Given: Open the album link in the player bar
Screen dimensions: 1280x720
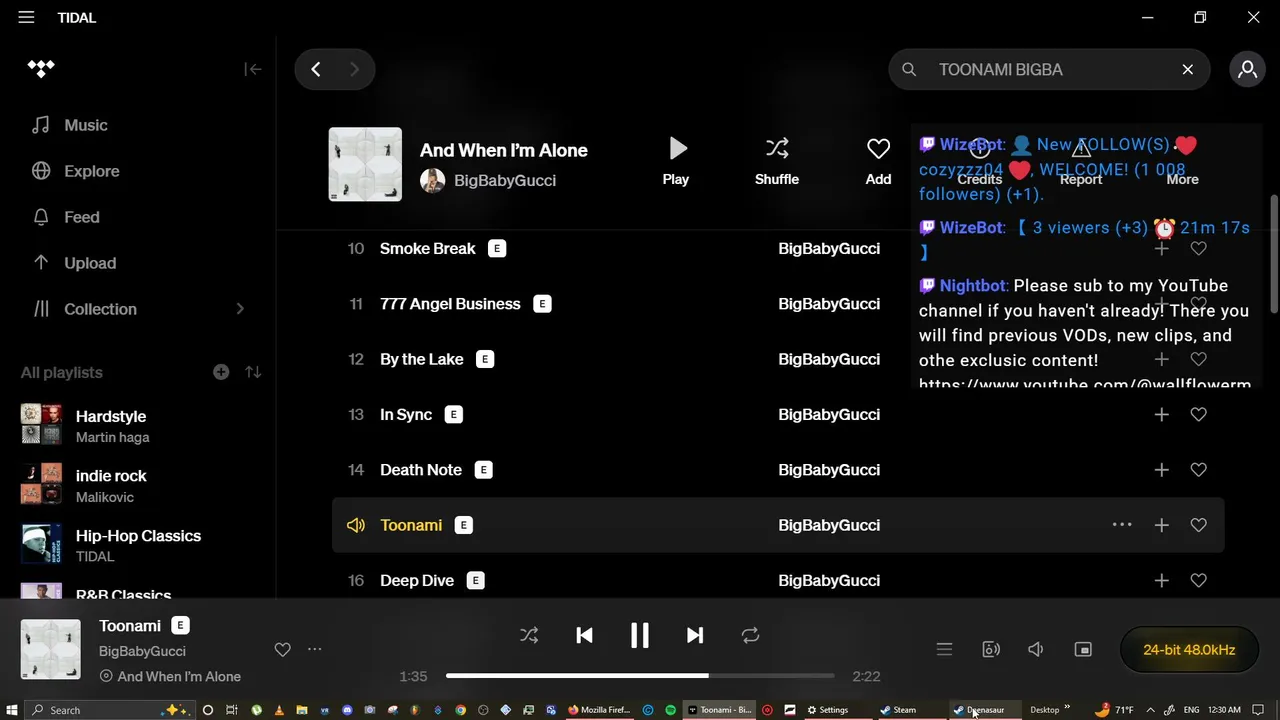Looking at the screenshot, I should point(179,676).
